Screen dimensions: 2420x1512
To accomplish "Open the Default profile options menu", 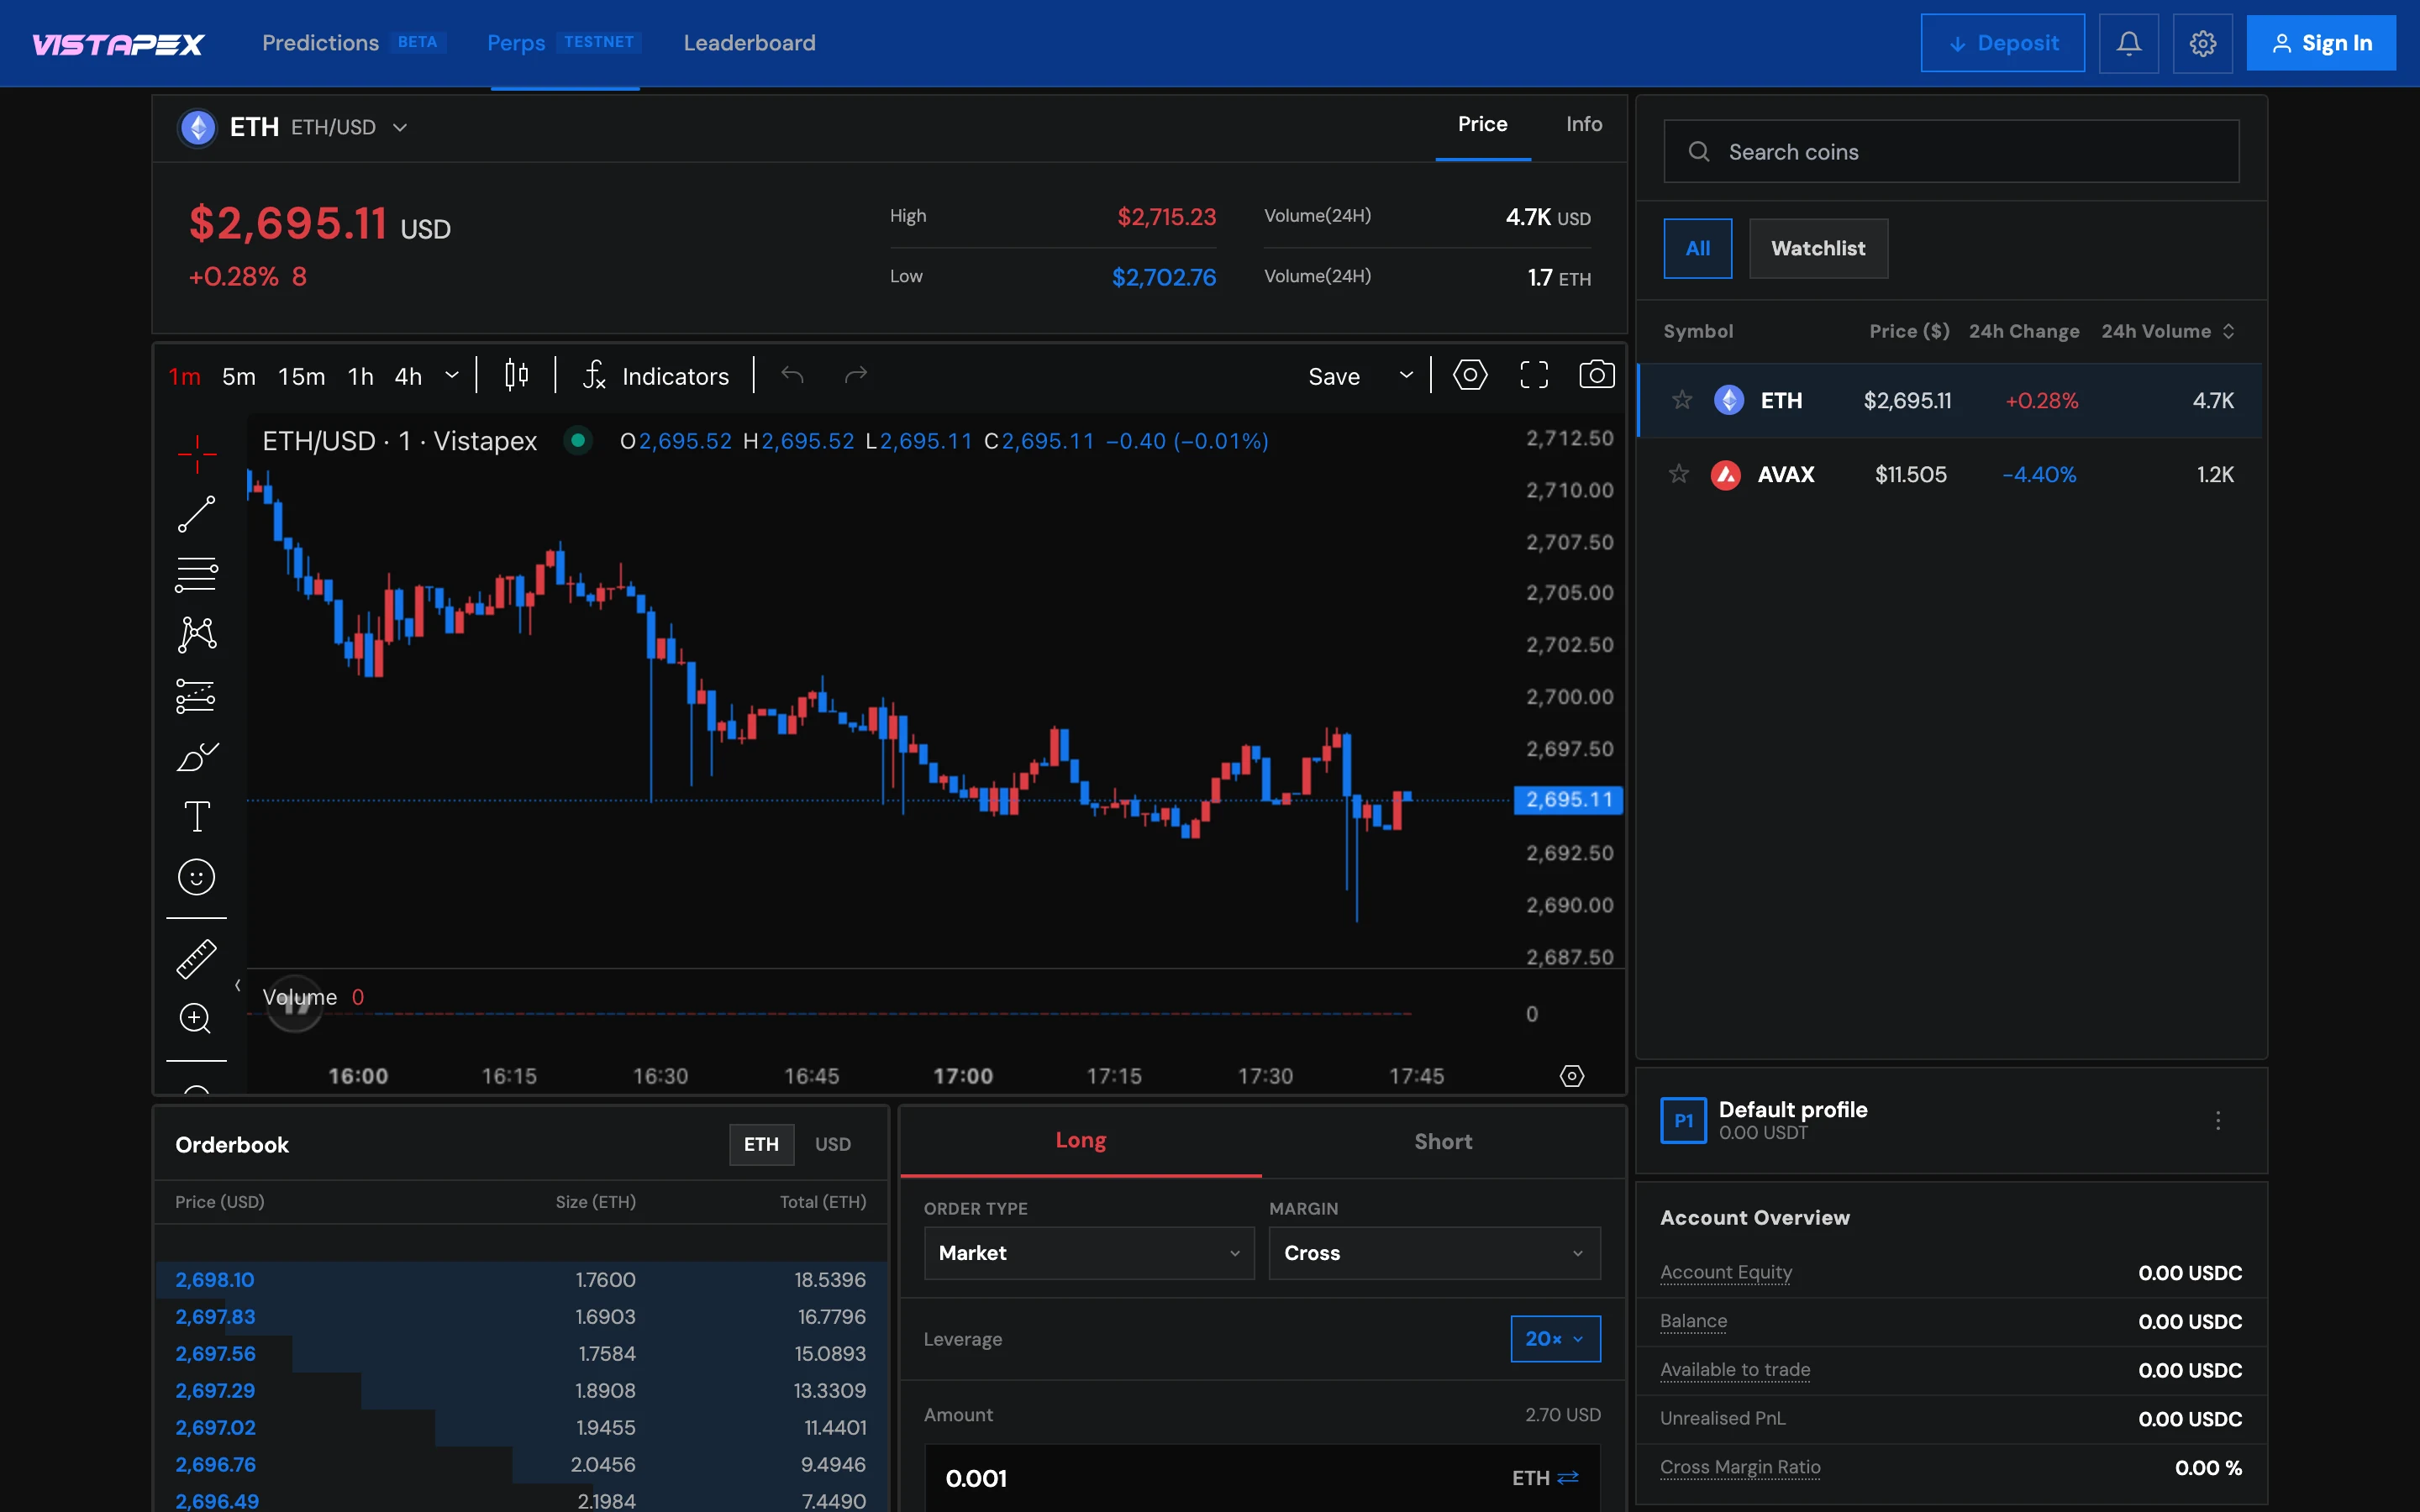I will (x=2217, y=1120).
